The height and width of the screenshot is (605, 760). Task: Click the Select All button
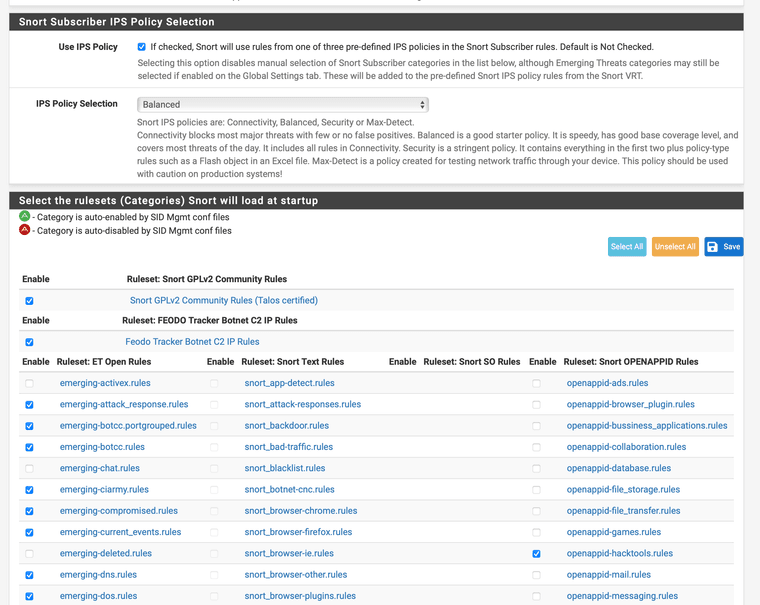[x=627, y=247]
